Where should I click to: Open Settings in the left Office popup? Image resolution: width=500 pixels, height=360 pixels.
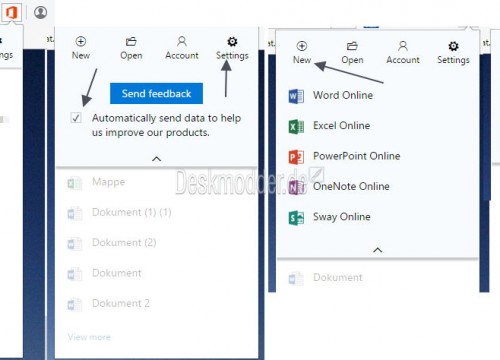[x=232, y=48]
